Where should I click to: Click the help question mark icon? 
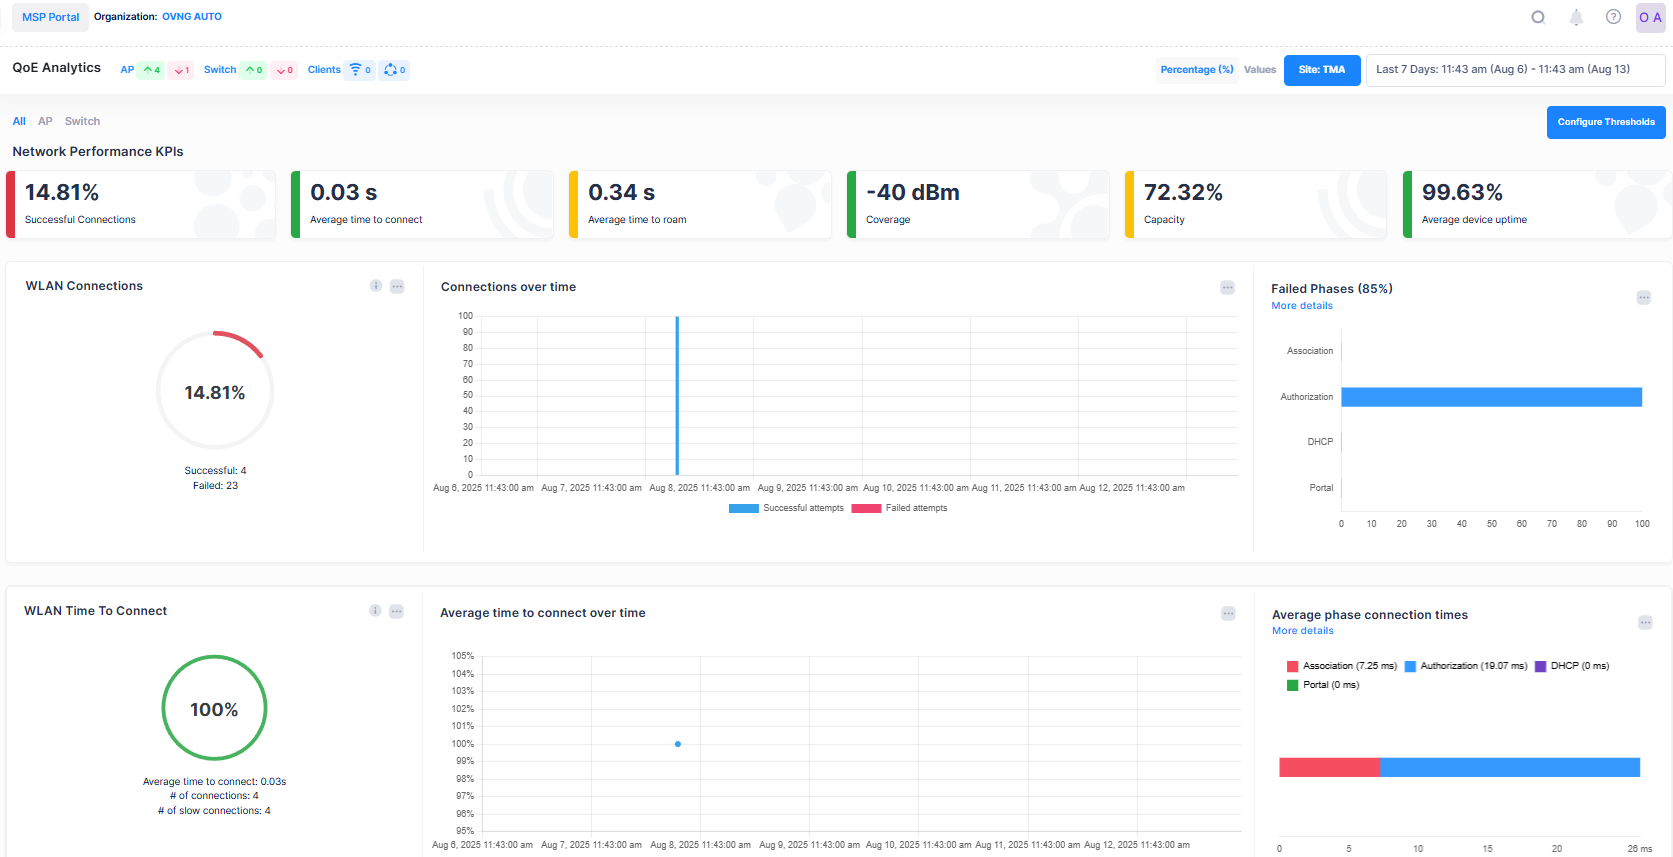point(1613,17)
